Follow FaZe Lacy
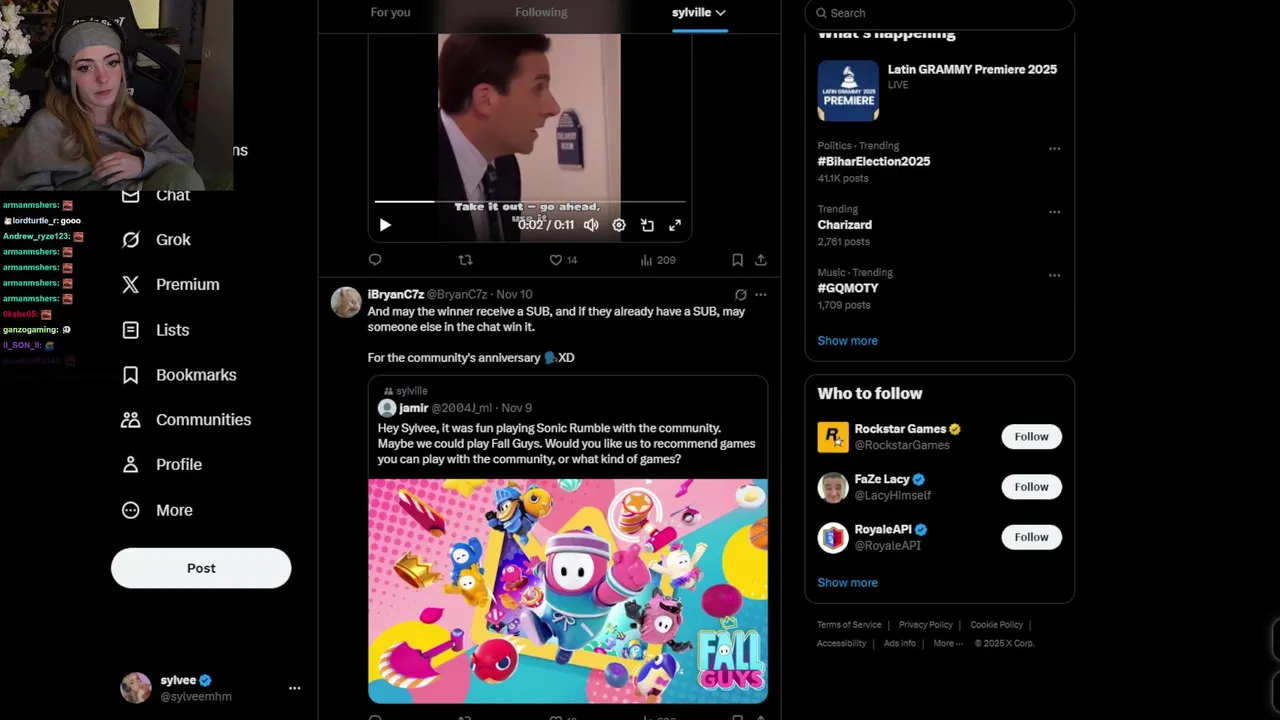 [1031, 487]
